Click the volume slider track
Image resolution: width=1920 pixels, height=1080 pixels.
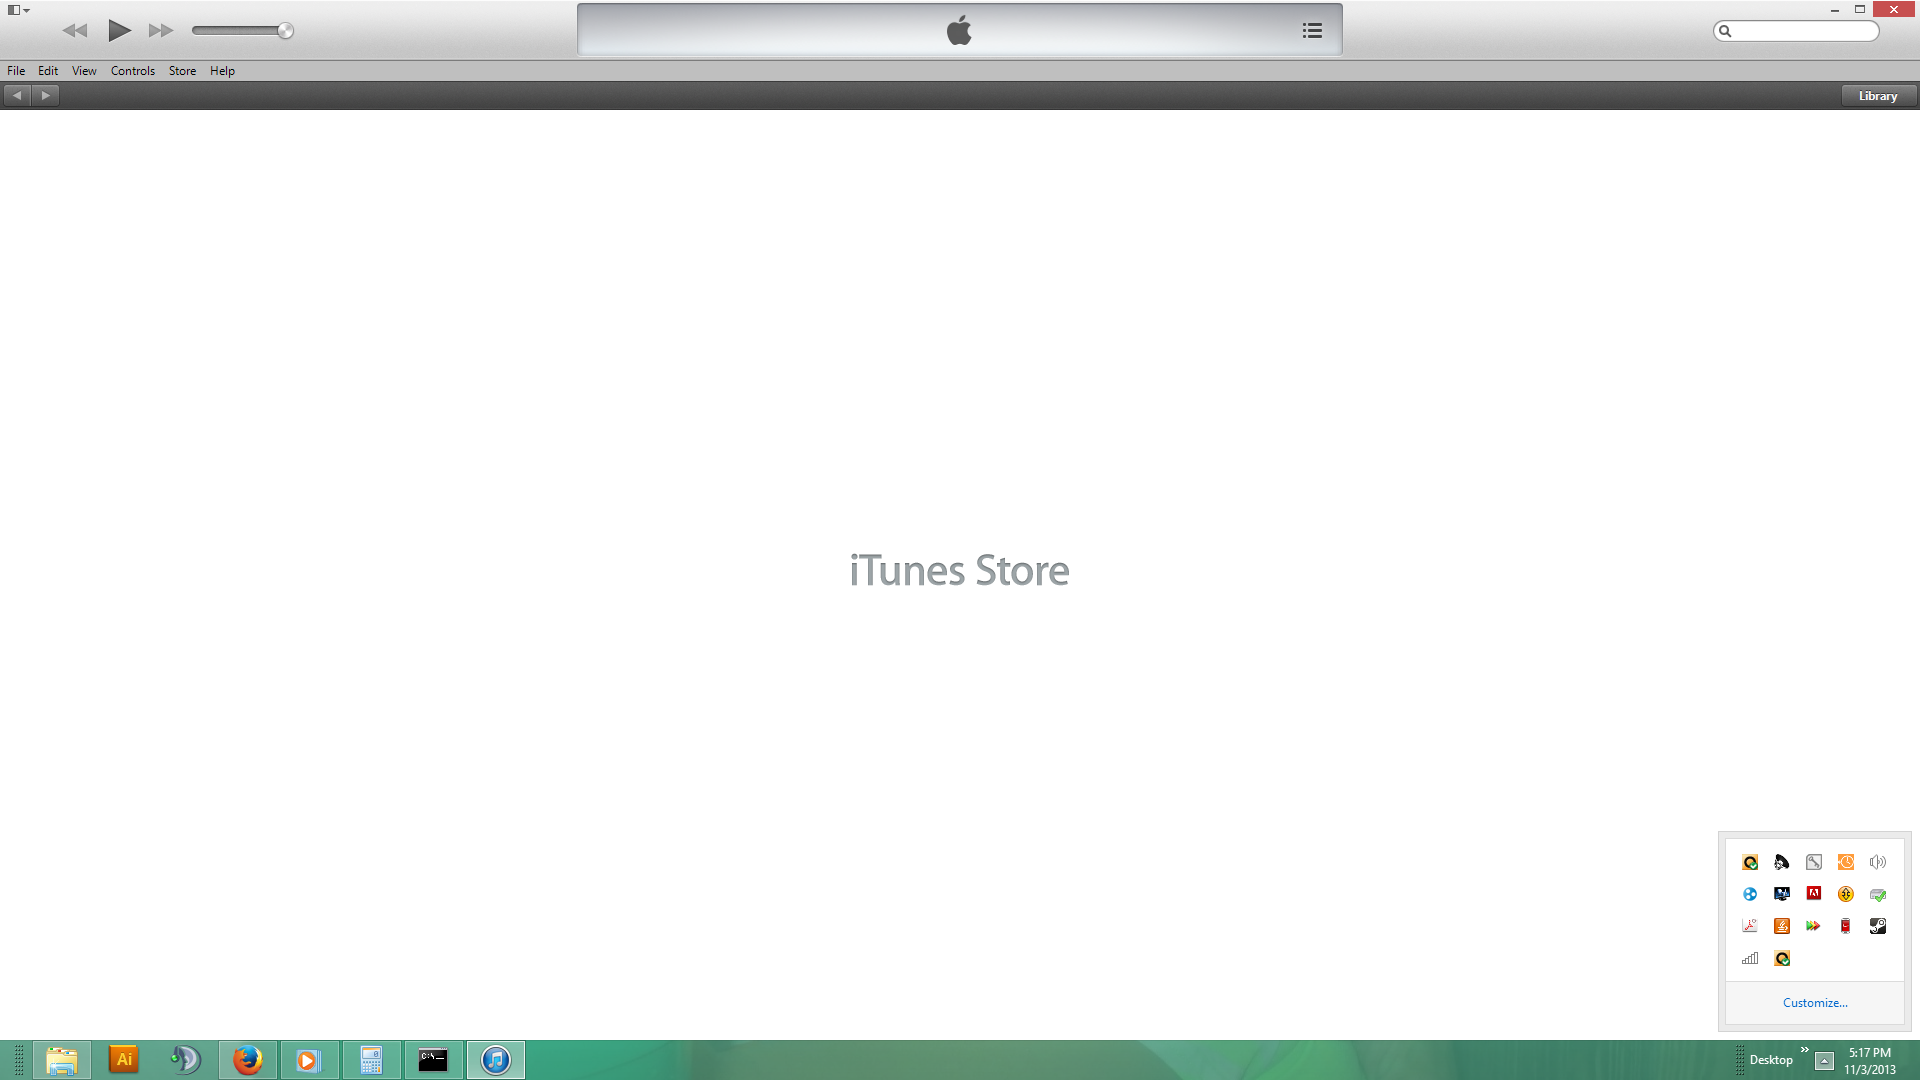coord(235,31)
